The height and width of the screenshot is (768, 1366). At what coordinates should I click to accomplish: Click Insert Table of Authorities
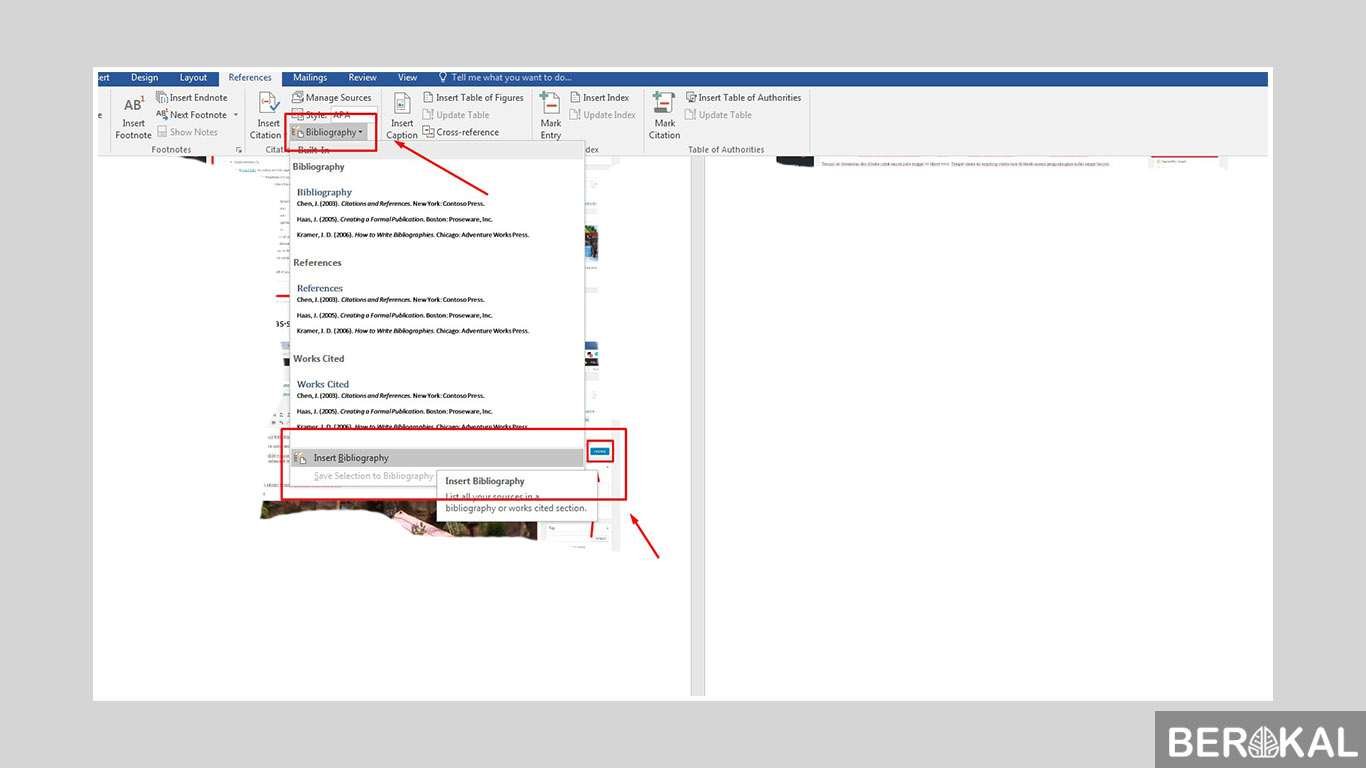[x=743, y=97]
